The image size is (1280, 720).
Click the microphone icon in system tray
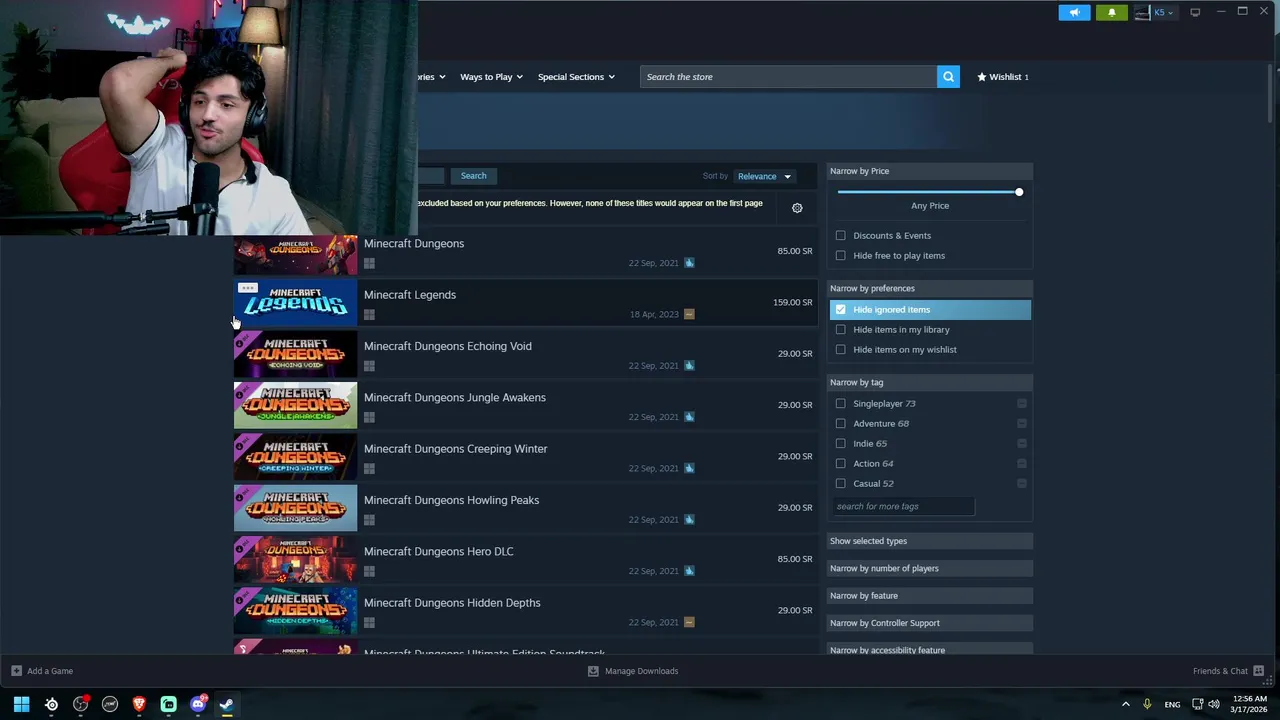(1147, 704)
